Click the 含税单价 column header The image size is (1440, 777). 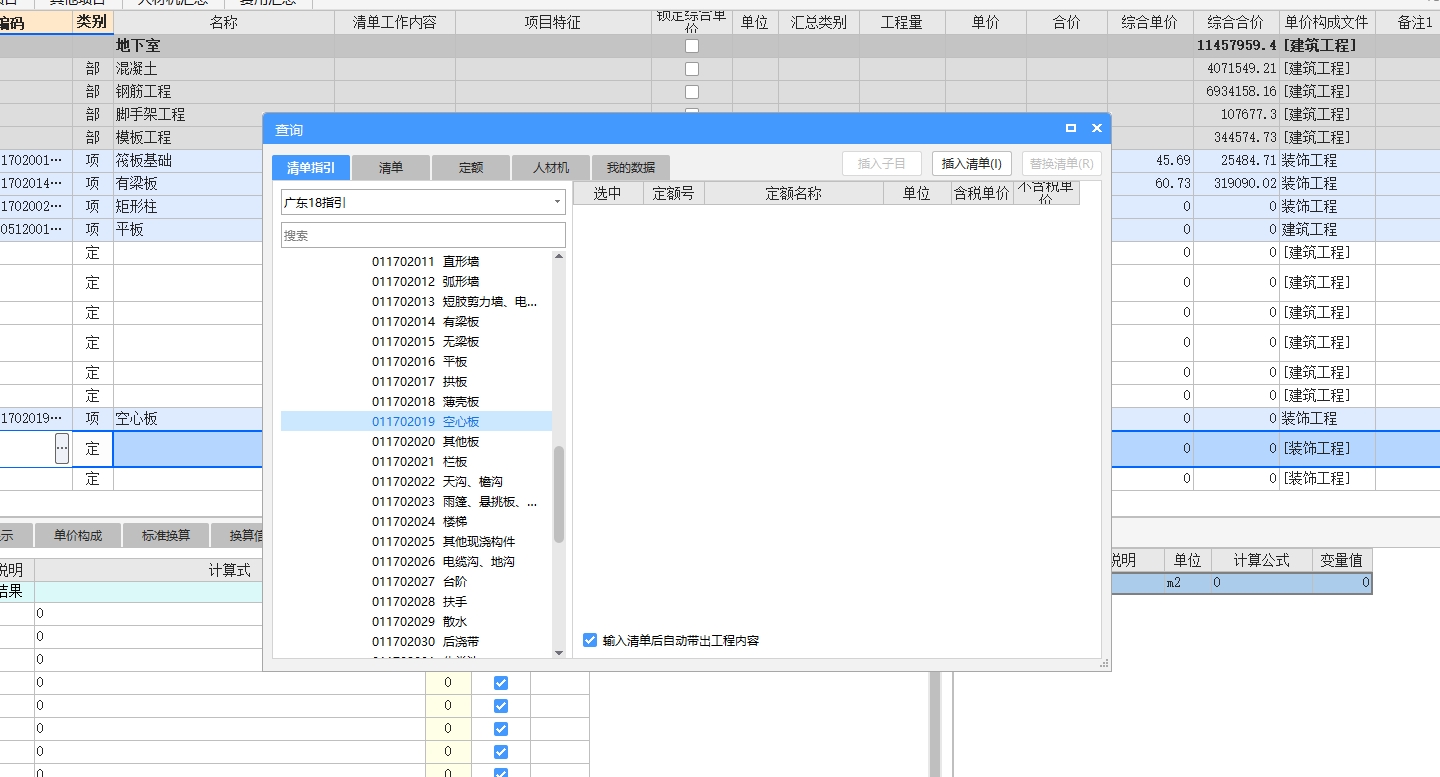pyautogui.click(x=982, y=193)
